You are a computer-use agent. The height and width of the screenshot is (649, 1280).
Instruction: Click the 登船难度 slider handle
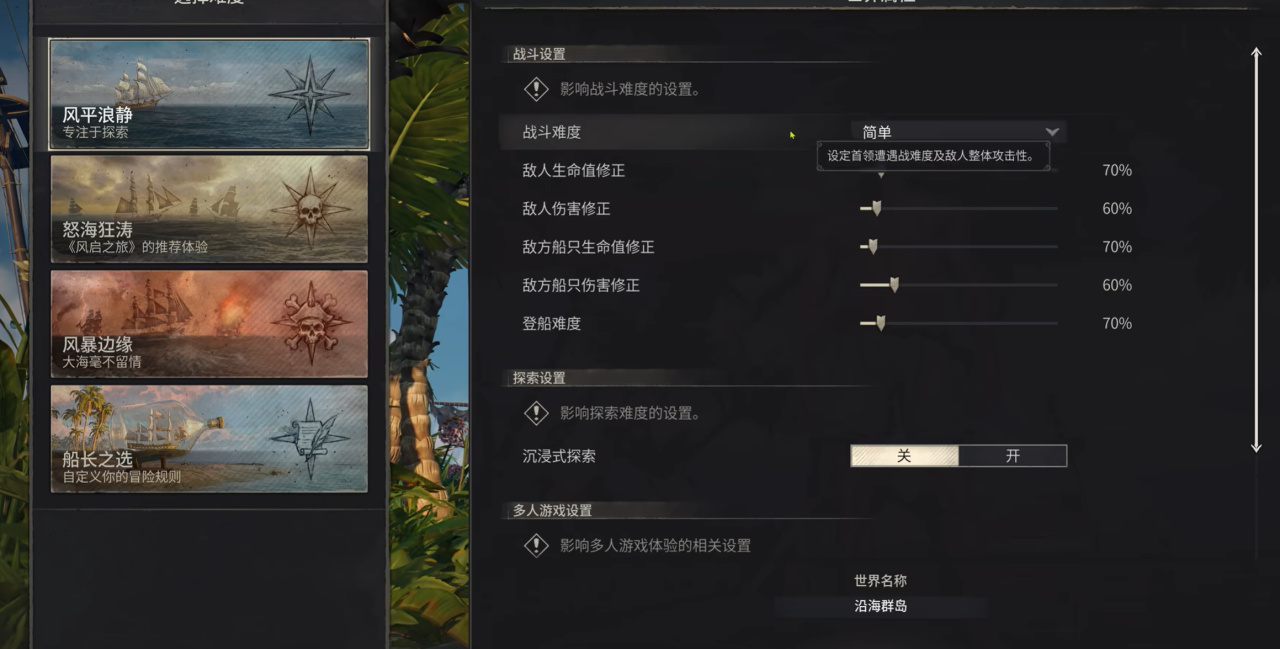(x=880, y=323)
